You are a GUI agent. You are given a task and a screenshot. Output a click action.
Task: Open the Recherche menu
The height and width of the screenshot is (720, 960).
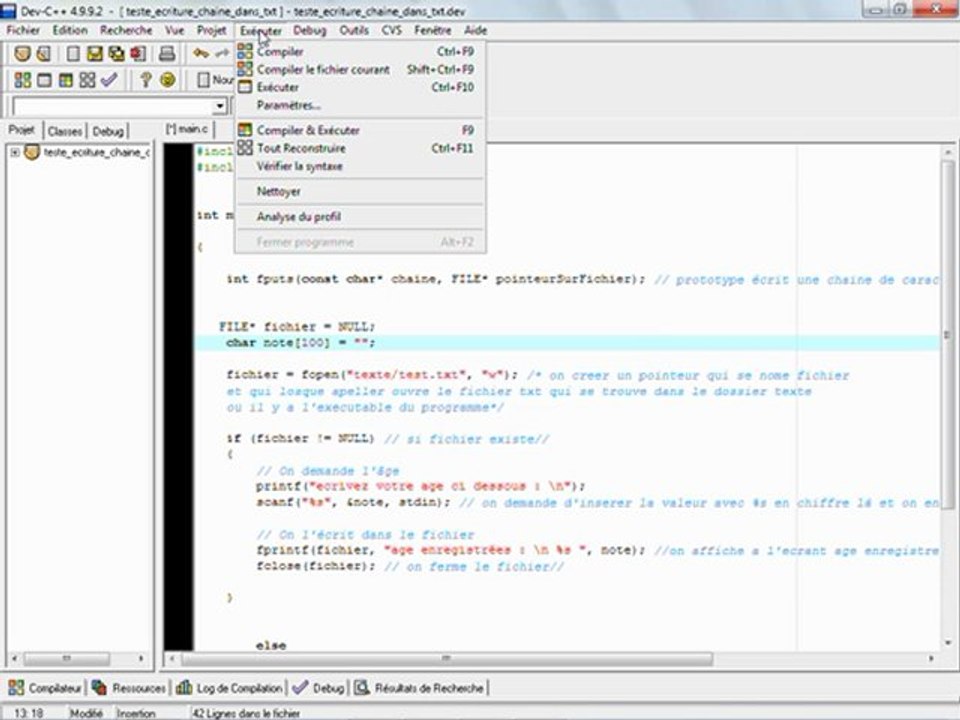point(126,30)
